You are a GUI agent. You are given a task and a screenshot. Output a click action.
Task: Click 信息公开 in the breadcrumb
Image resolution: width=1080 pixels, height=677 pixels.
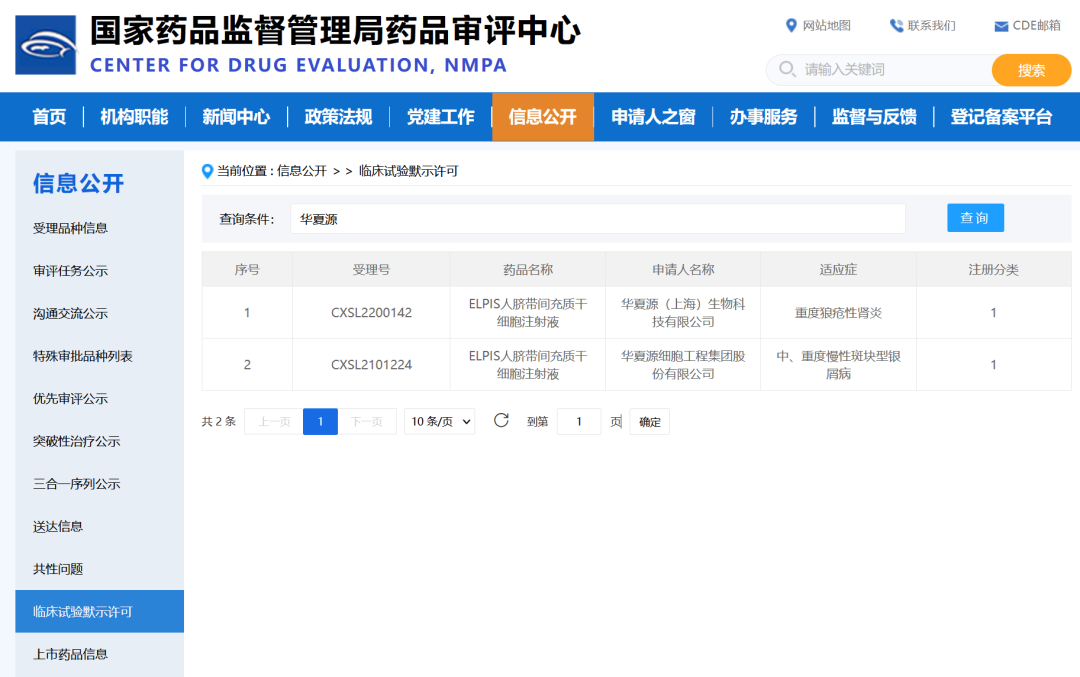[302, 171]
